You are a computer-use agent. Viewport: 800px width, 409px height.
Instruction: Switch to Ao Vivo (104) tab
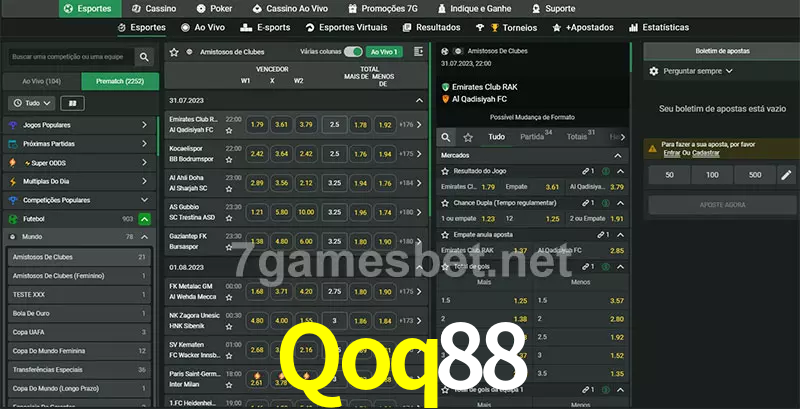(x=40, y=80)
